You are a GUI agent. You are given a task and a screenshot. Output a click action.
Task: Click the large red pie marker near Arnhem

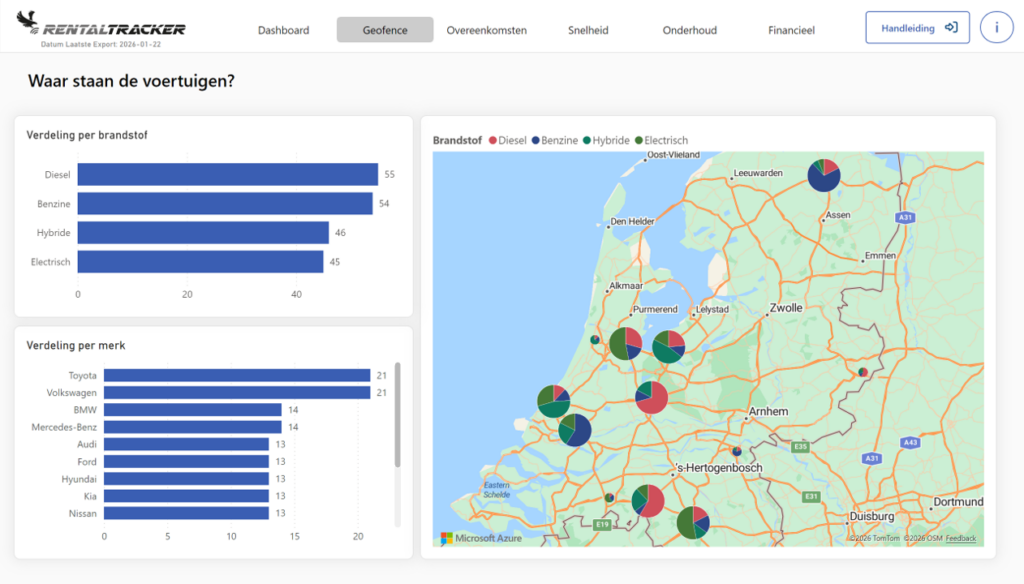coord(651,397)
